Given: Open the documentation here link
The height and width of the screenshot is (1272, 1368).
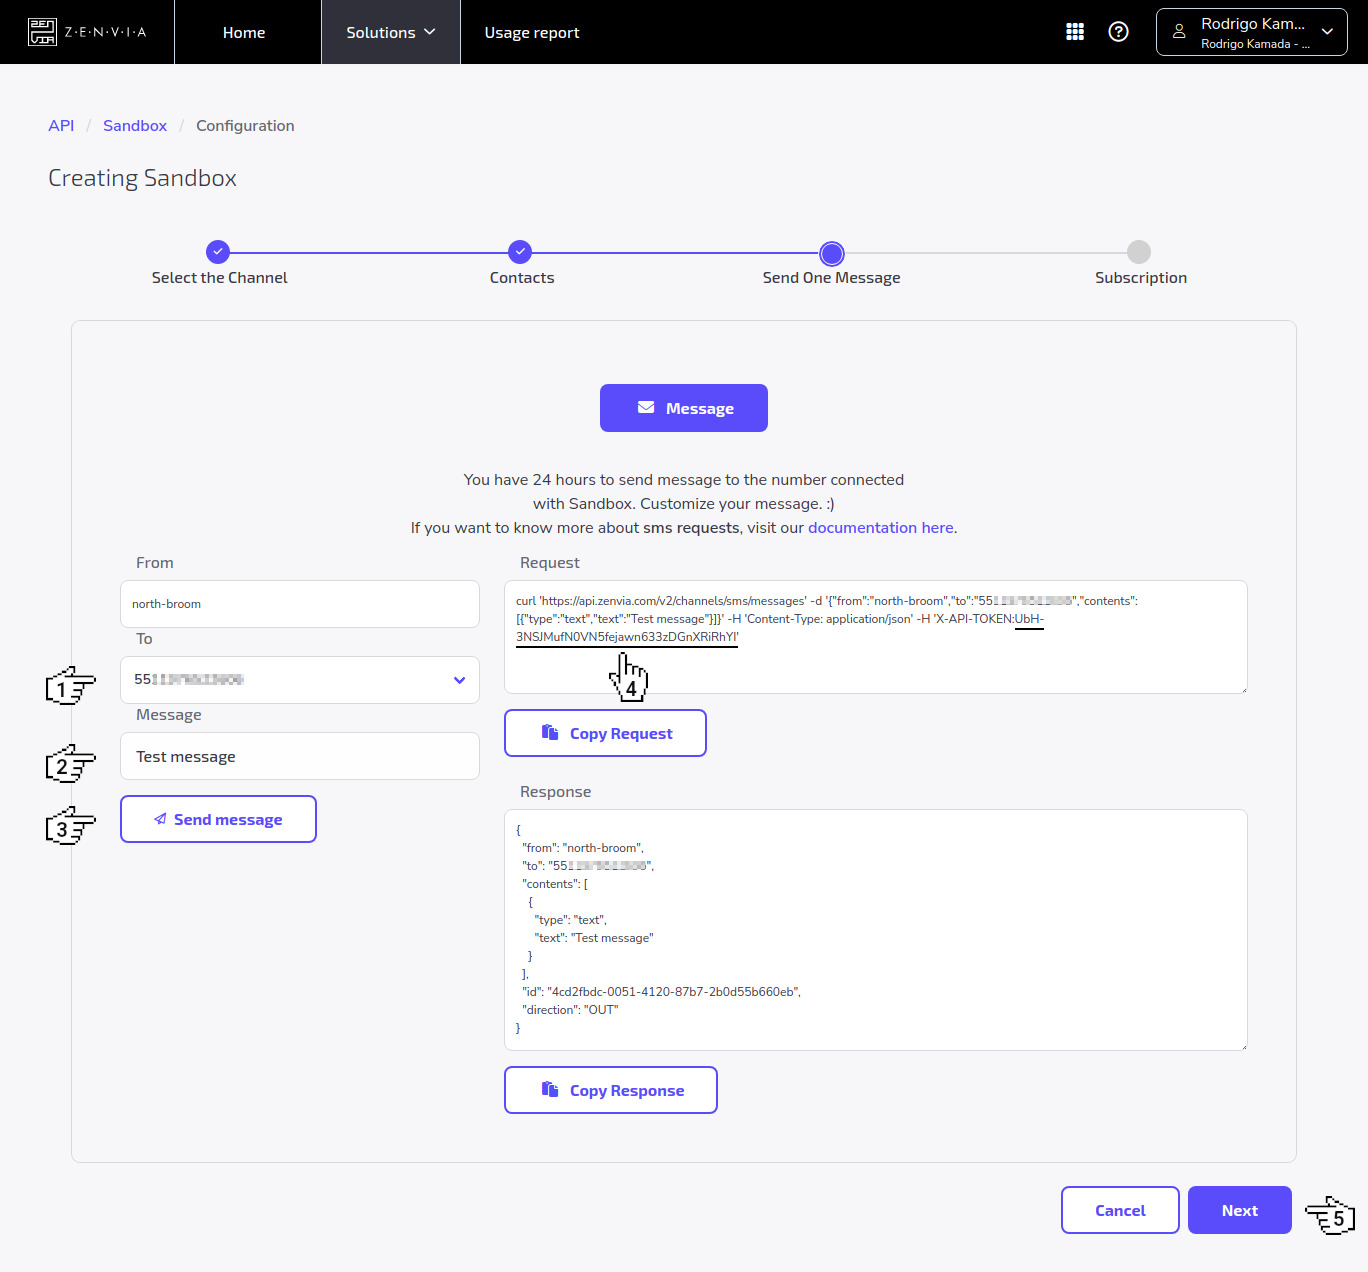Looking at the screenshot, I should tap(880, 527).
